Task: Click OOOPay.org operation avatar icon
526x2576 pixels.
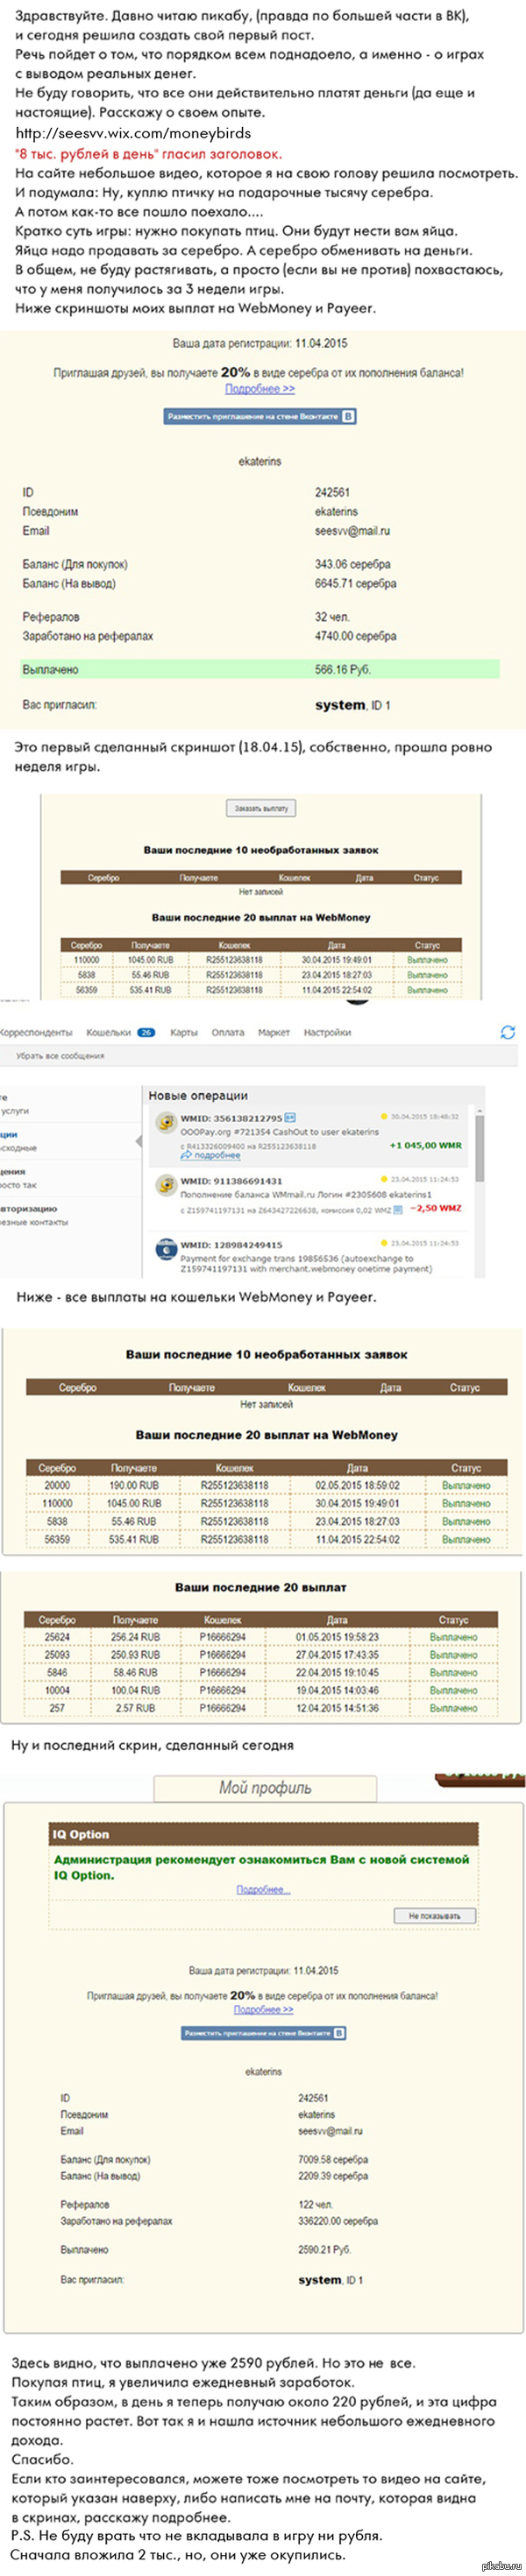Action: click(166, 1123)
